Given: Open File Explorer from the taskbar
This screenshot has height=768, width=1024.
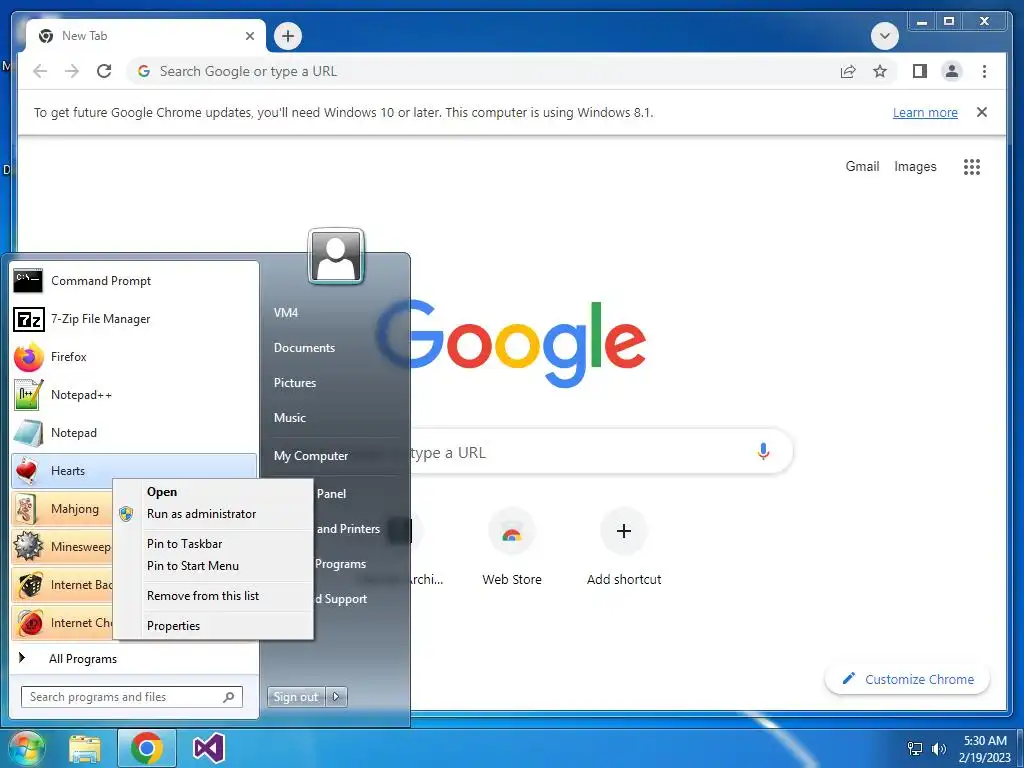Looking at the screenshot, I should pos(85,749).
